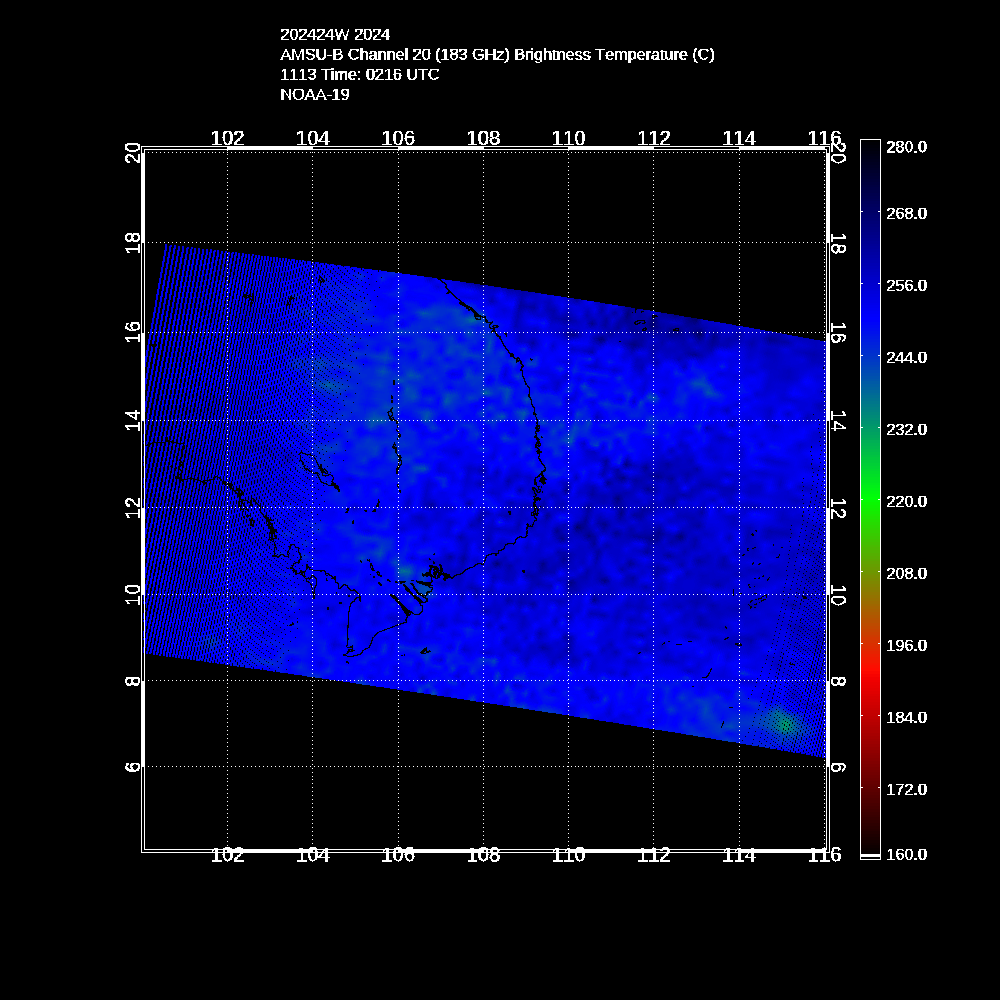The height and width of the screenshot is (1000, 1000).
Task: Click latitude label 18 on right axis
Action: (838, 244)
